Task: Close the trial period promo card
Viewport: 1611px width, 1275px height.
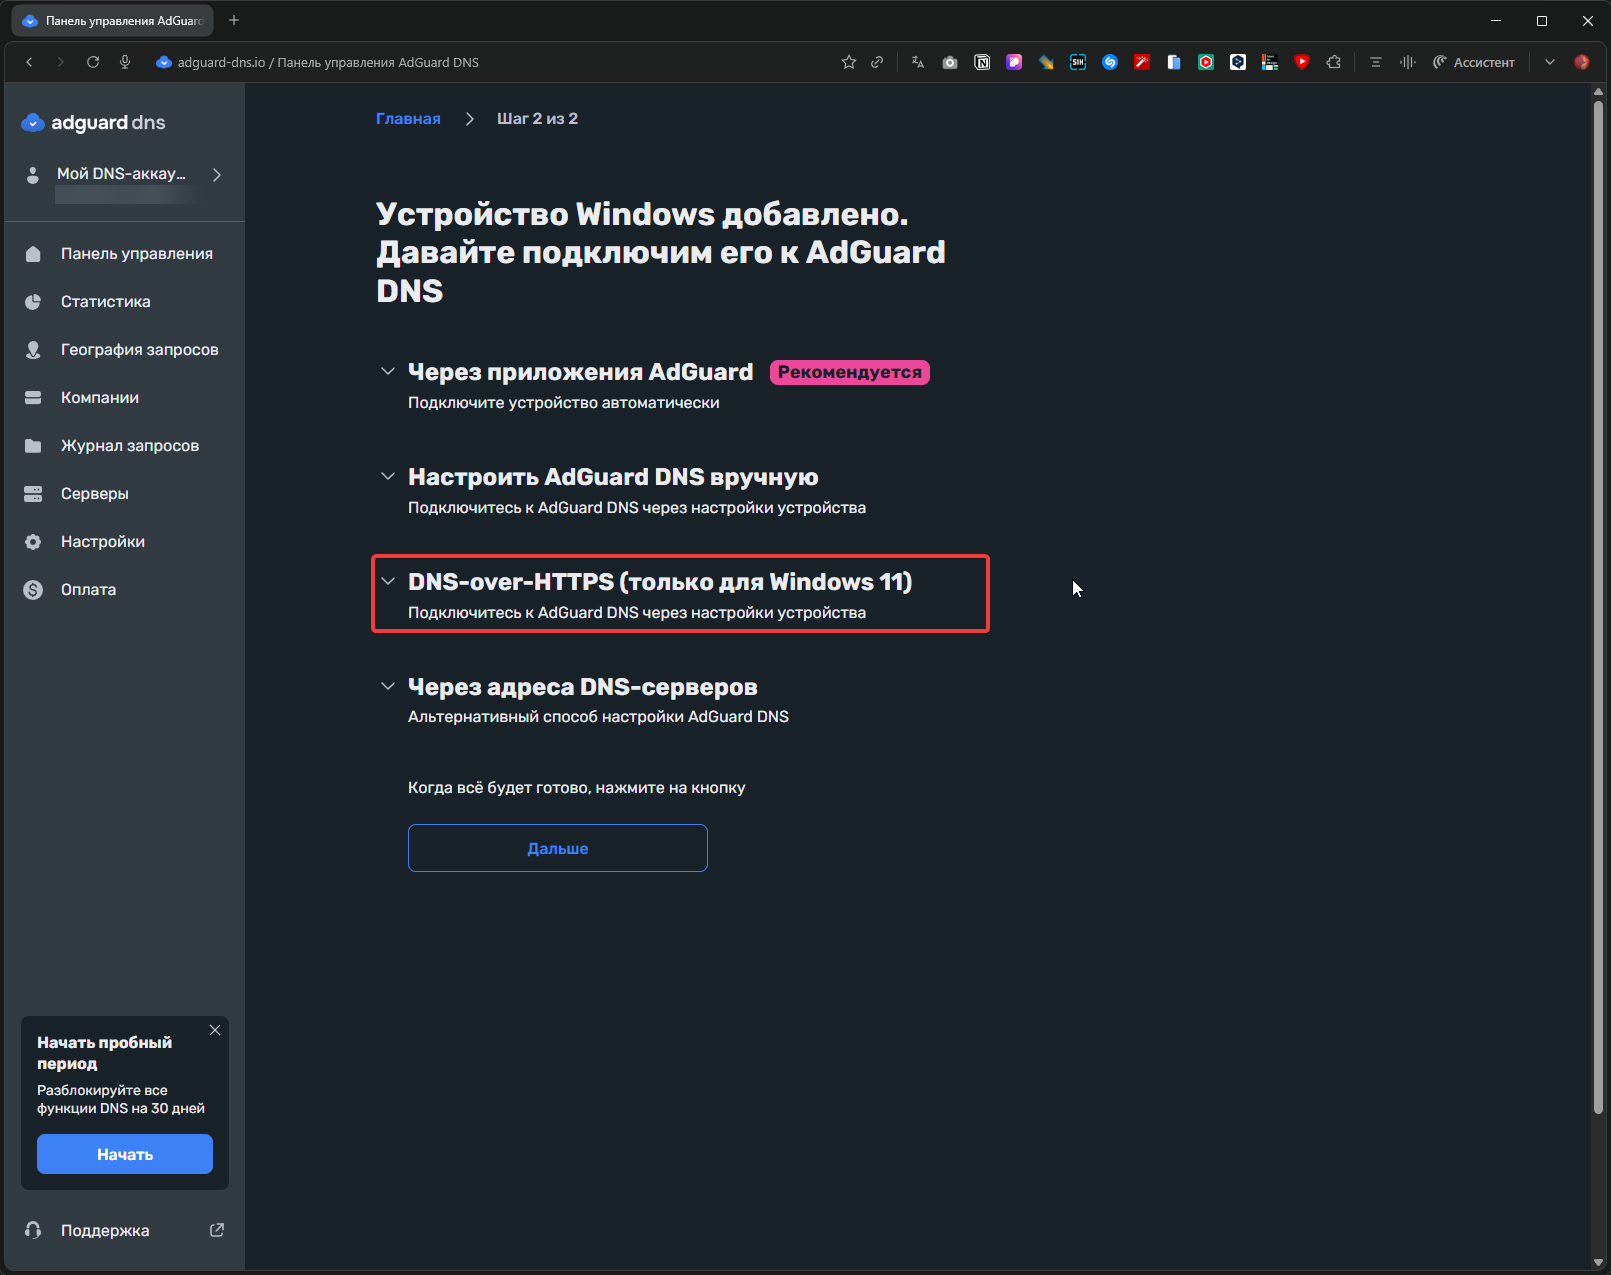Action: point(215,1030)
